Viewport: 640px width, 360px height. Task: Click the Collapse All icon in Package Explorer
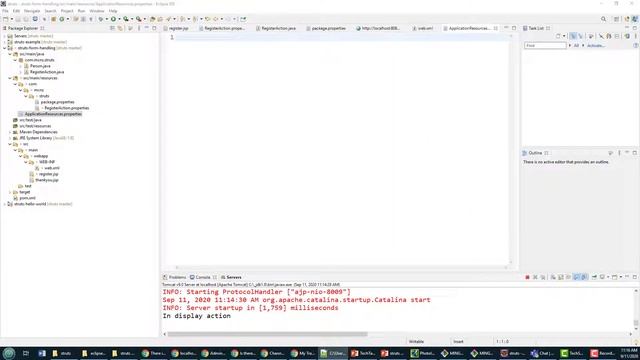112,28
